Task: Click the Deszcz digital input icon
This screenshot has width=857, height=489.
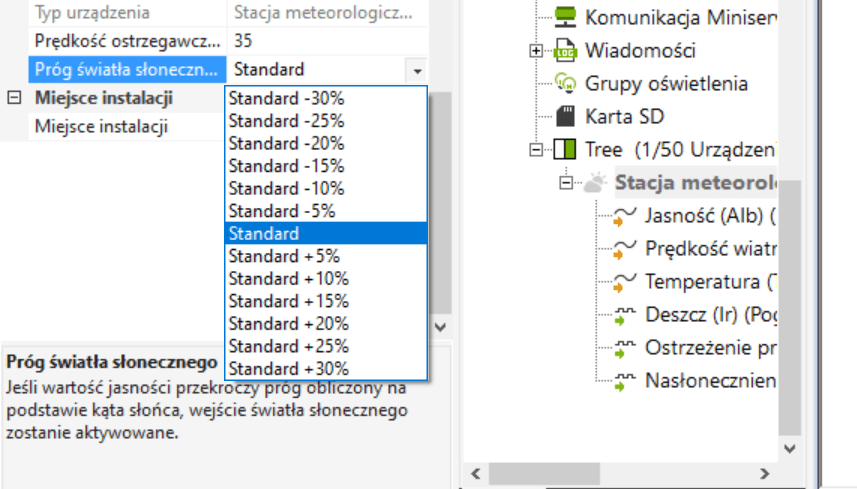Action: (625, 316)
